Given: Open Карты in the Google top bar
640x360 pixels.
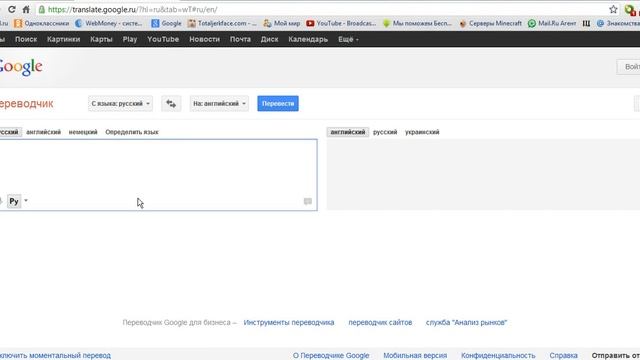Looking at the screenshot, I should click(x=101, y=39).
